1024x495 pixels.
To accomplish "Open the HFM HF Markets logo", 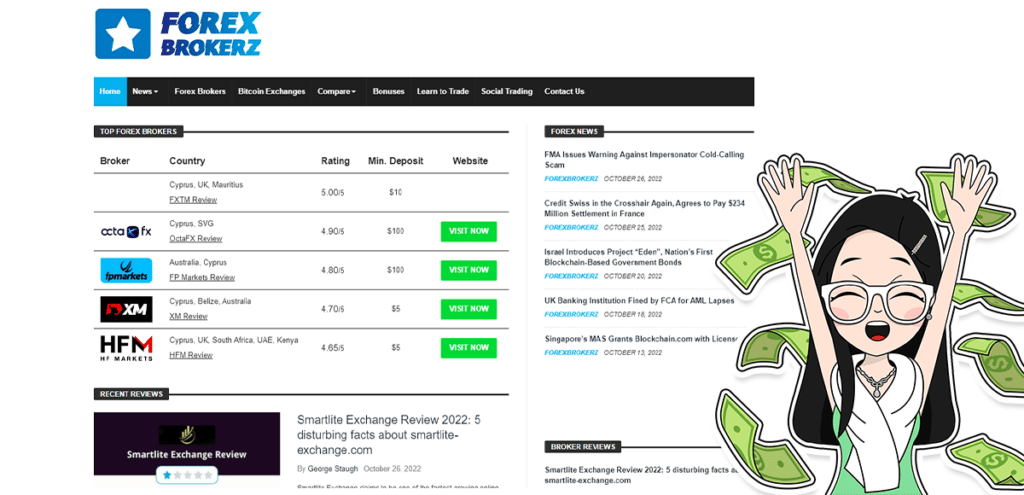I will point(126,348).
